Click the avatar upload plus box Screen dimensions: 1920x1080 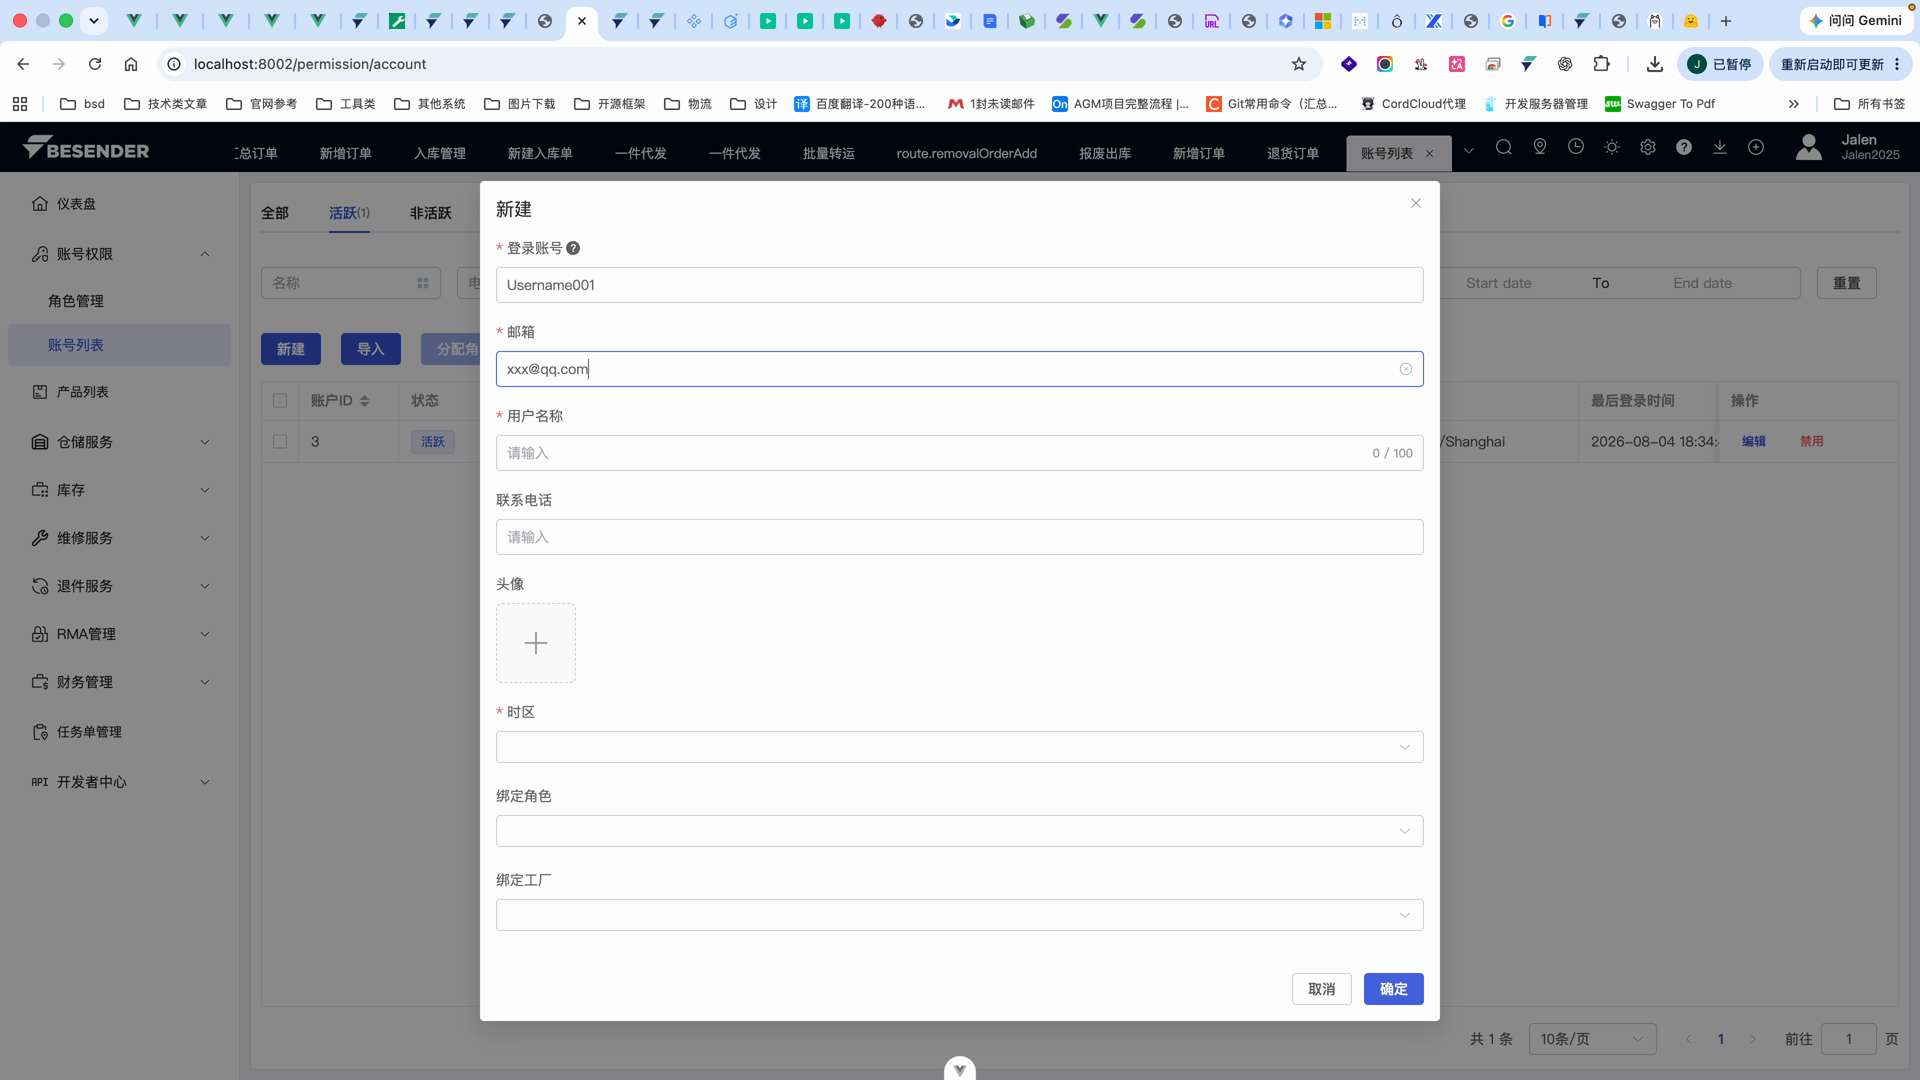(536, 643)
